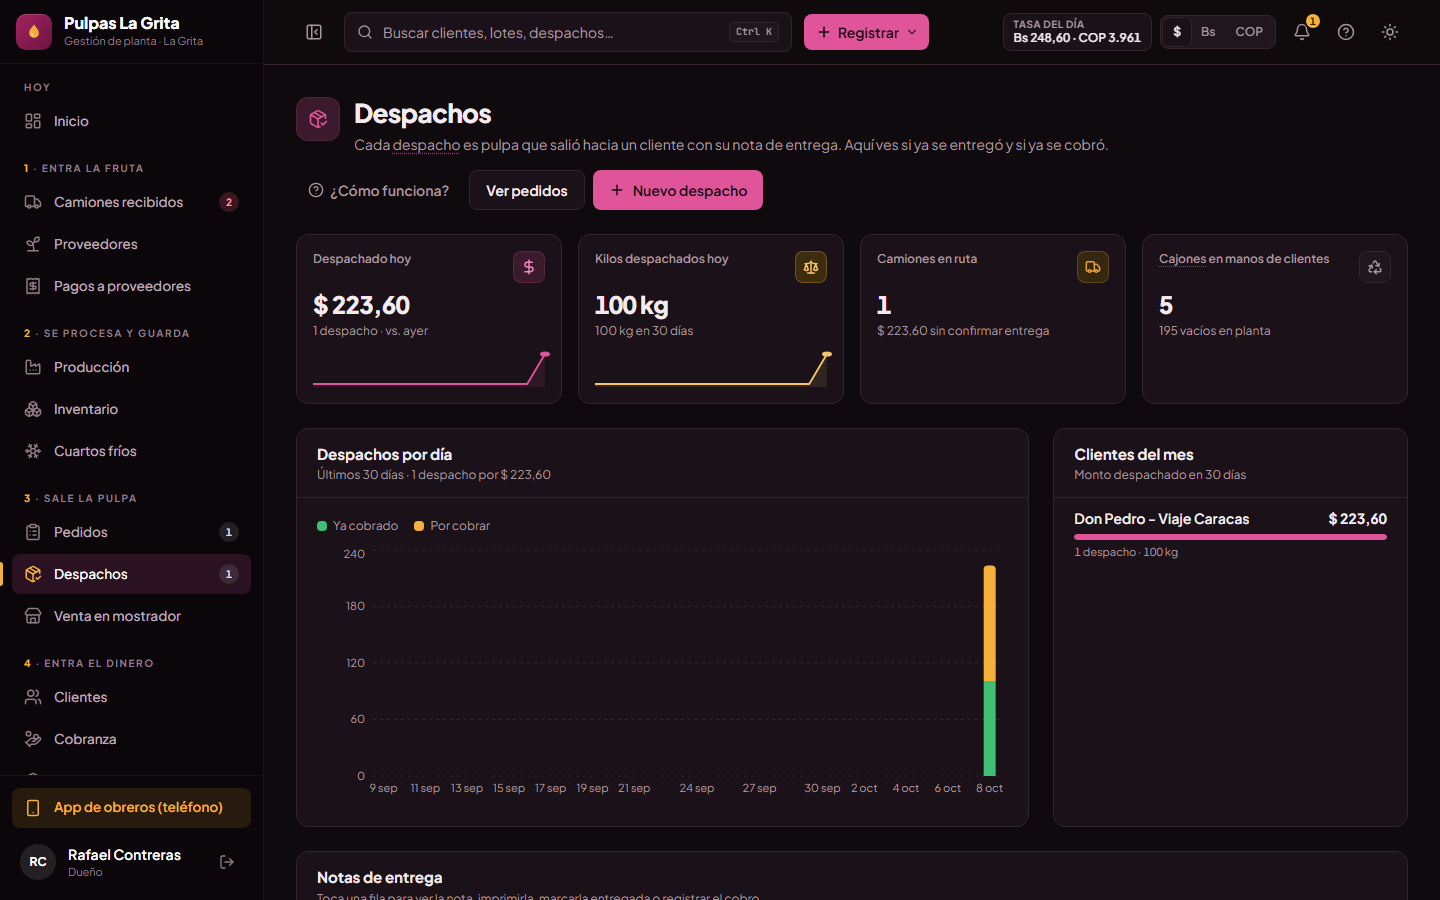Collapse sidebar with panel toggle icon
The width and height of the screenshot is (1440, 900).
(314, 32)
